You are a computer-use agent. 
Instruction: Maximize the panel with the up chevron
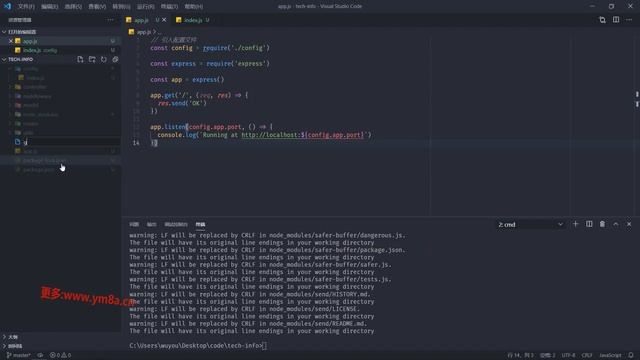point(616,224)
